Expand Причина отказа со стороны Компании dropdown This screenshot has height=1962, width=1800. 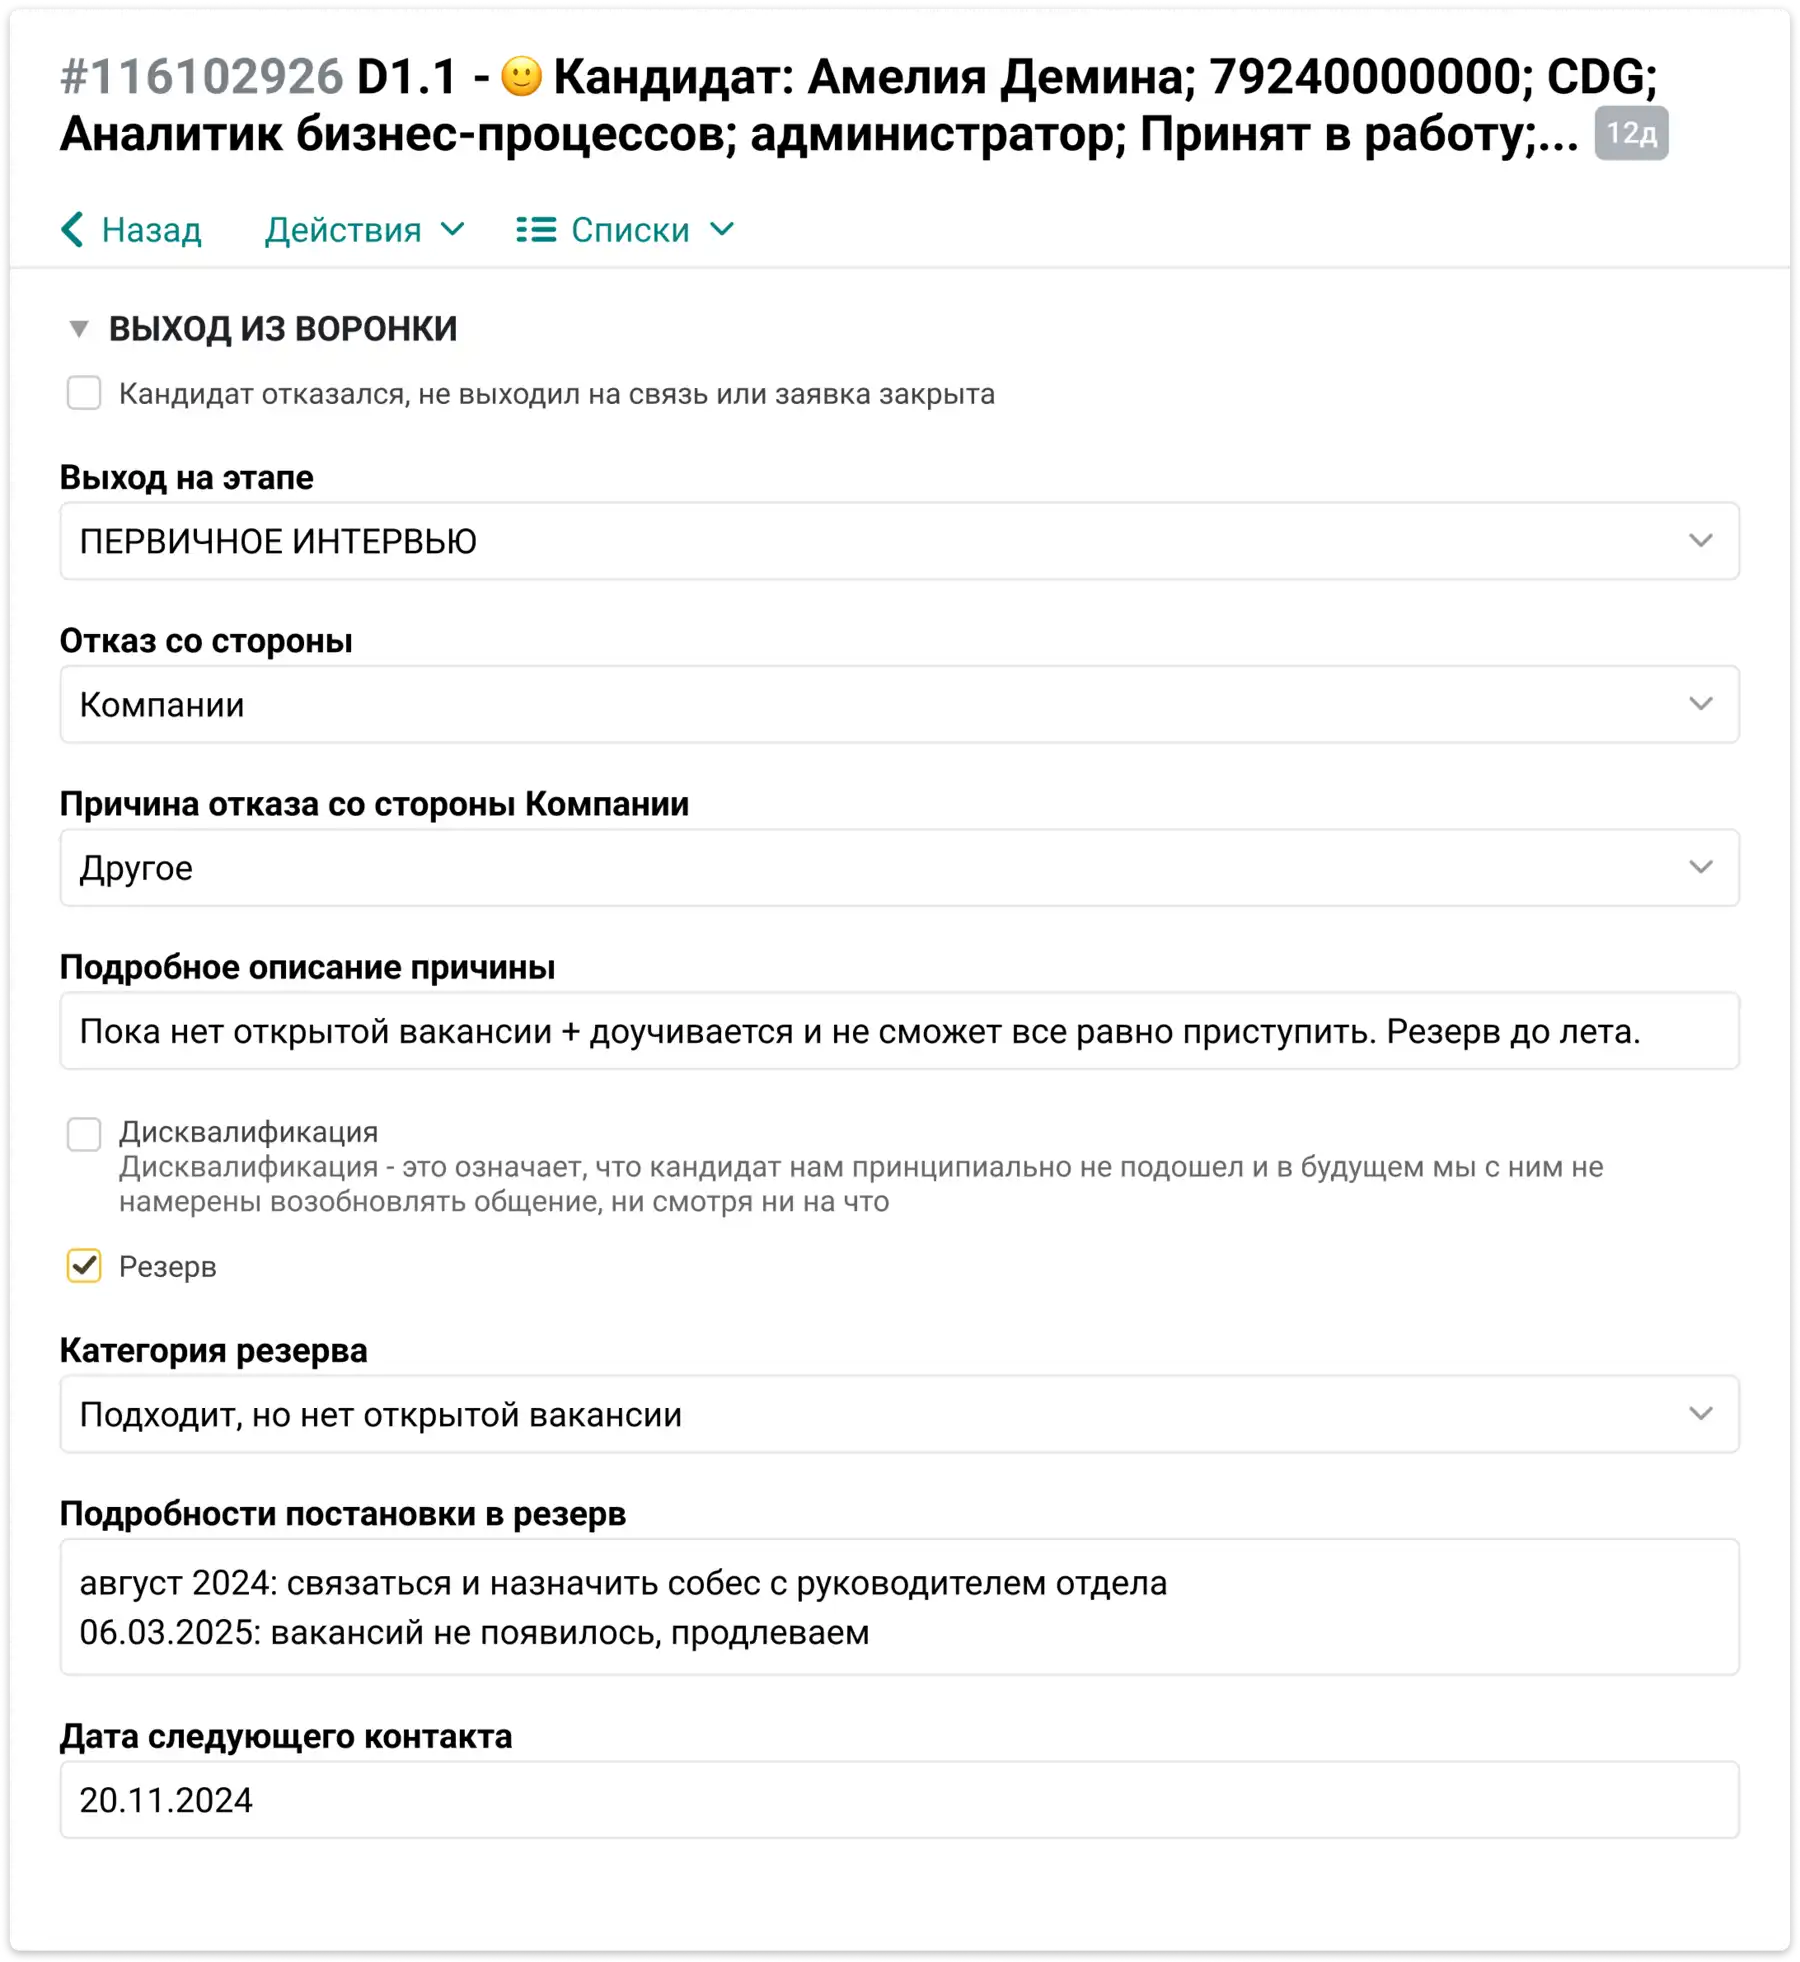(899, 868)
